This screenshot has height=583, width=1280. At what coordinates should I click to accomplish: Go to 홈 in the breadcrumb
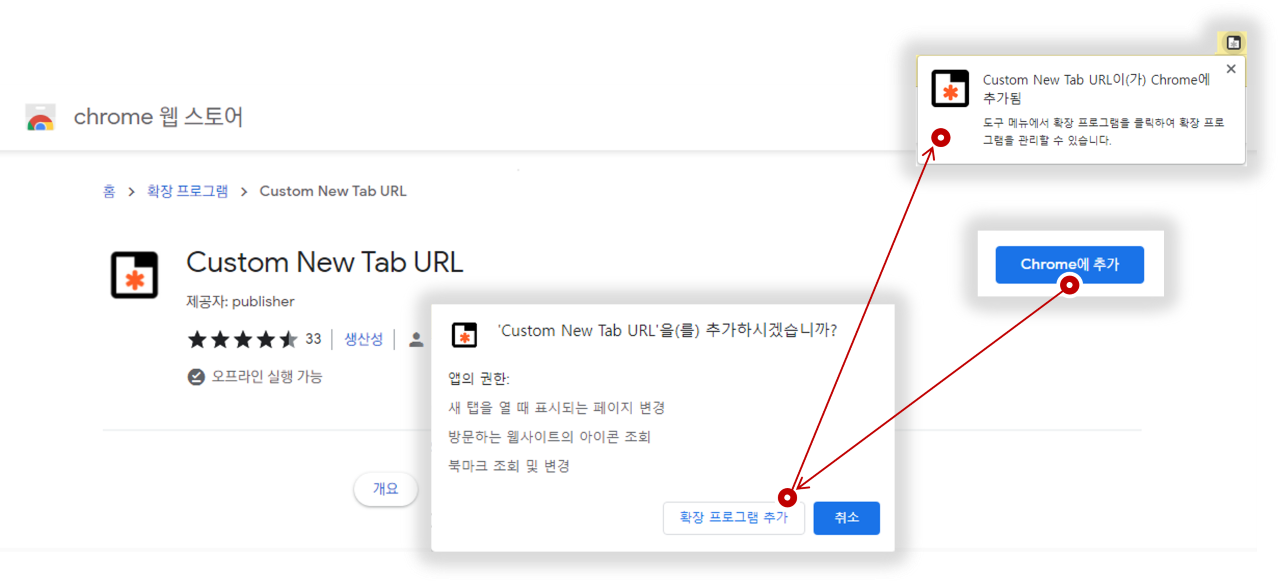(109, 191)
